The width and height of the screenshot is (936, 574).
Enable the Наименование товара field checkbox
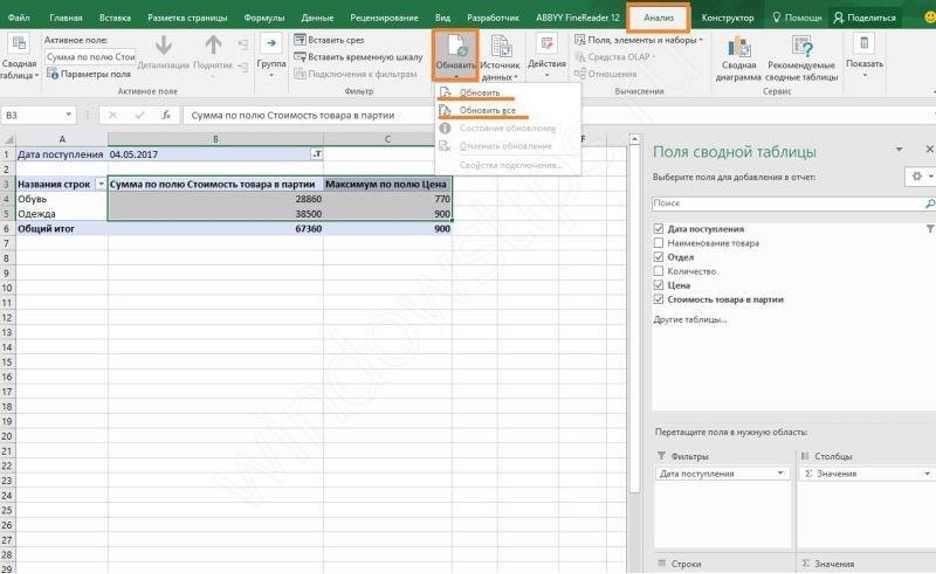pyautogui.click(x=658, y=243)
